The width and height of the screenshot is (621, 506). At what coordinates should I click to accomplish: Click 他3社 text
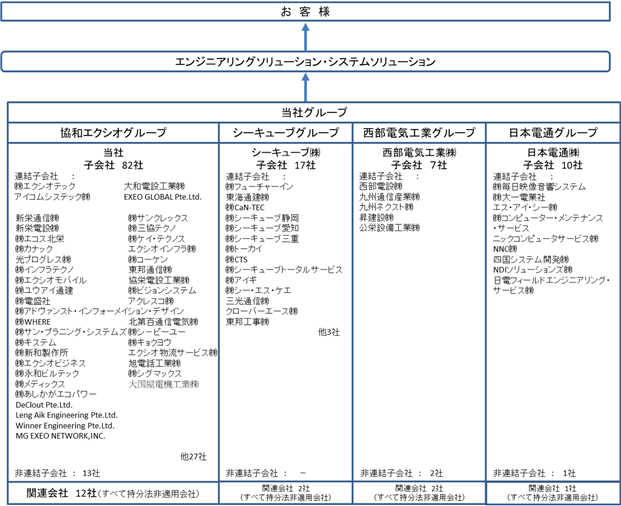[x=329, y=332]
